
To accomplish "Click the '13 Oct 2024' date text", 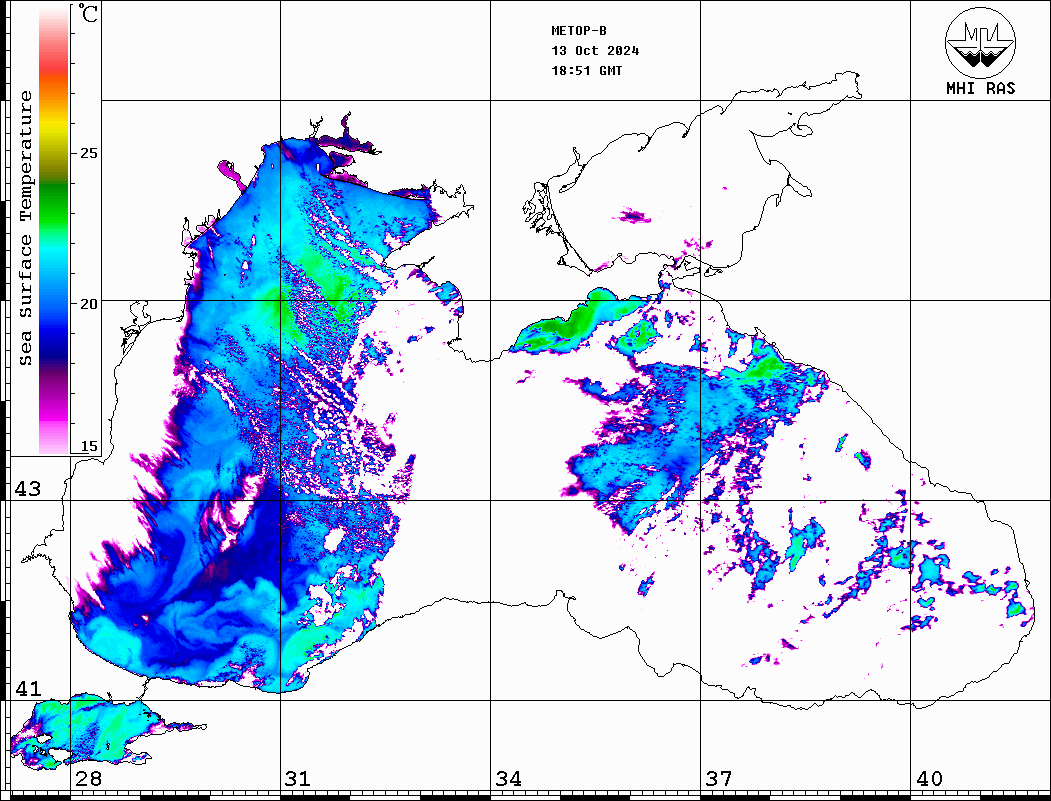I will [x=595, y=51].
